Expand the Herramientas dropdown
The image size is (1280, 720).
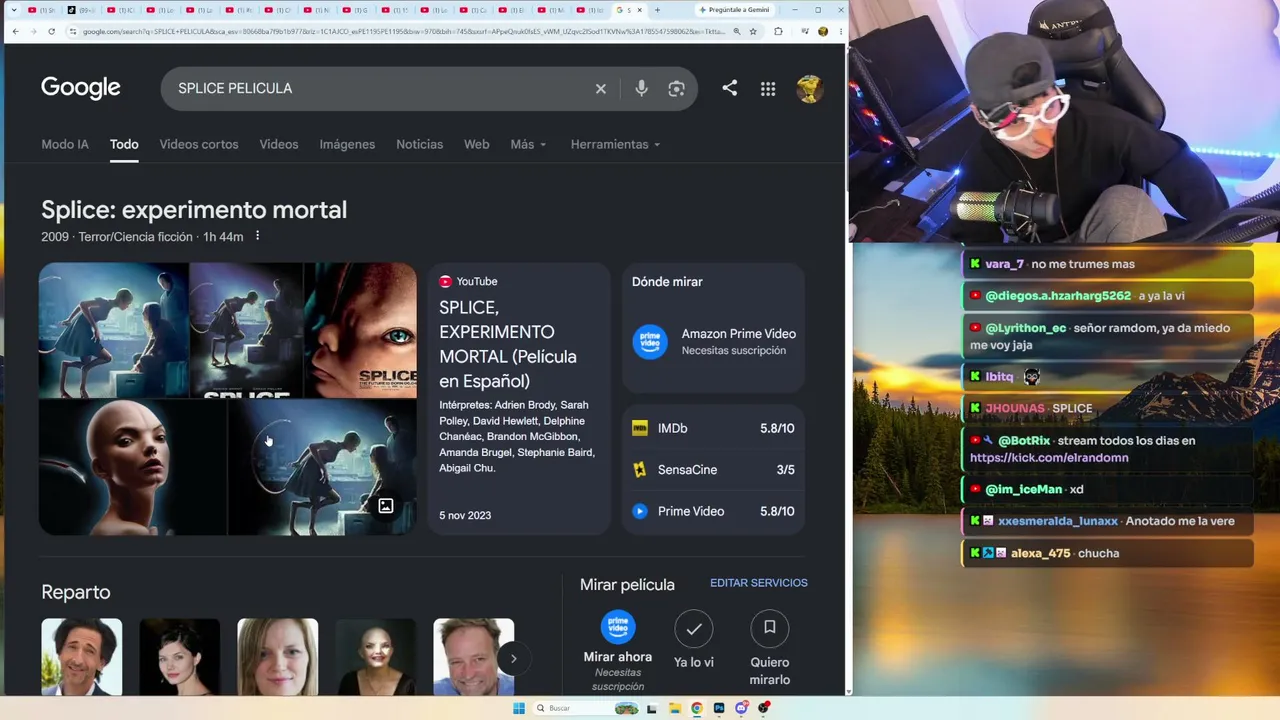point(615,144)
